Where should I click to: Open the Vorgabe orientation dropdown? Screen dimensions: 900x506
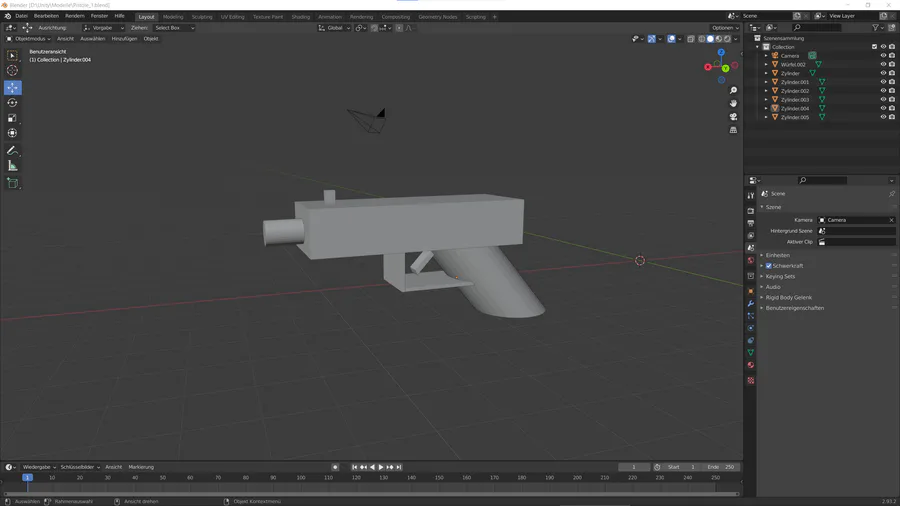[104, 28]
